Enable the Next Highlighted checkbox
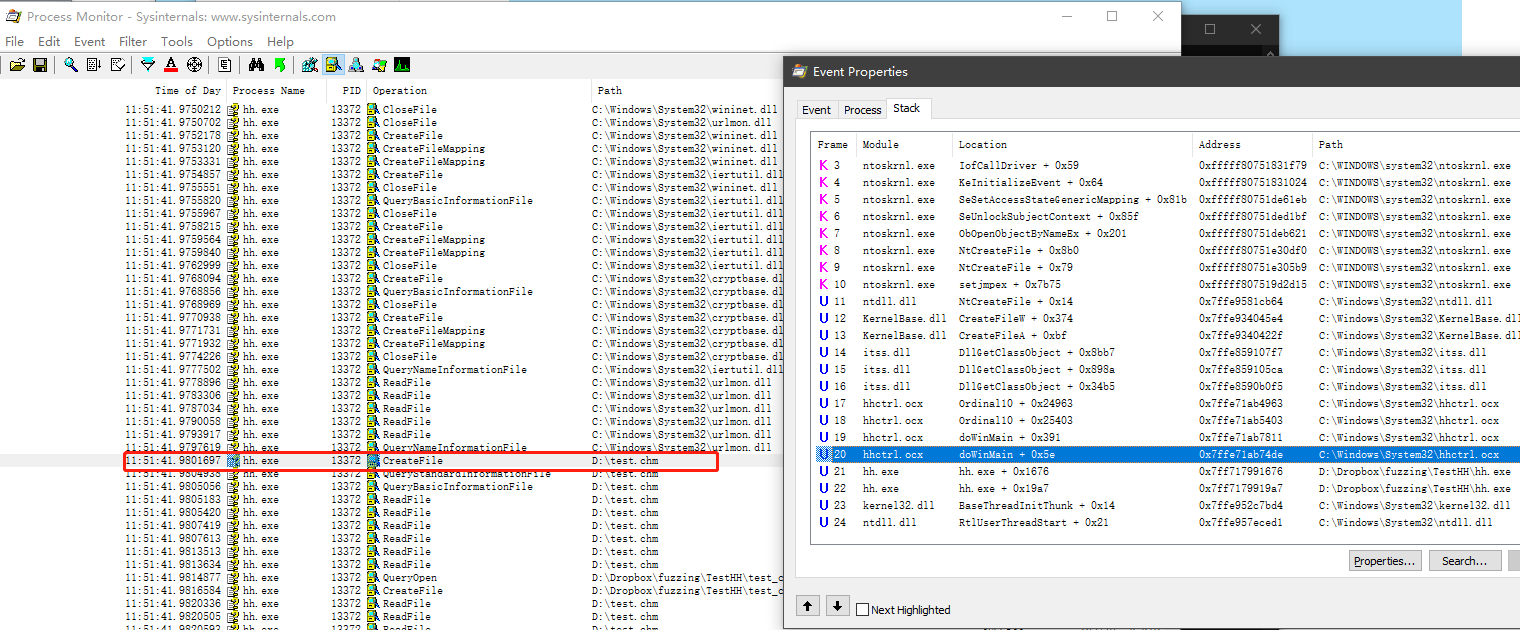The height and width of the screenshot is (630, 1520). (x=862, y=610)
